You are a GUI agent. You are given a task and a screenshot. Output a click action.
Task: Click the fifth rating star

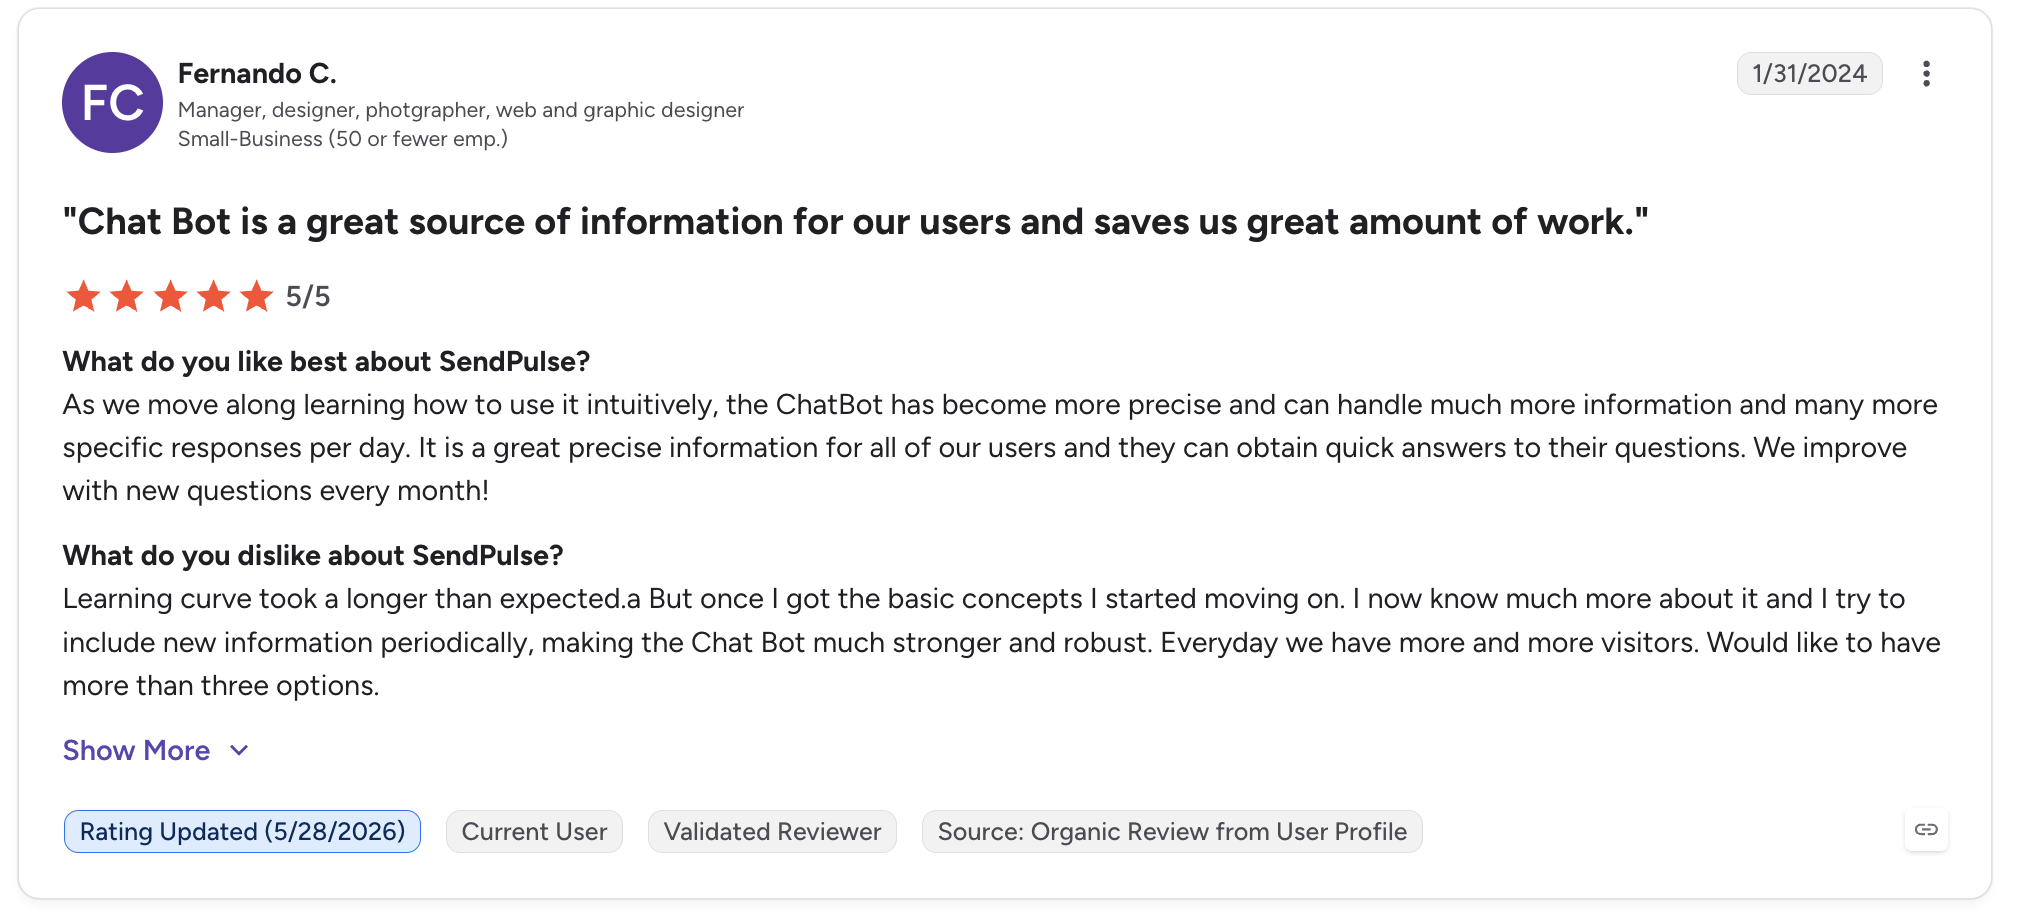[257, 296]
